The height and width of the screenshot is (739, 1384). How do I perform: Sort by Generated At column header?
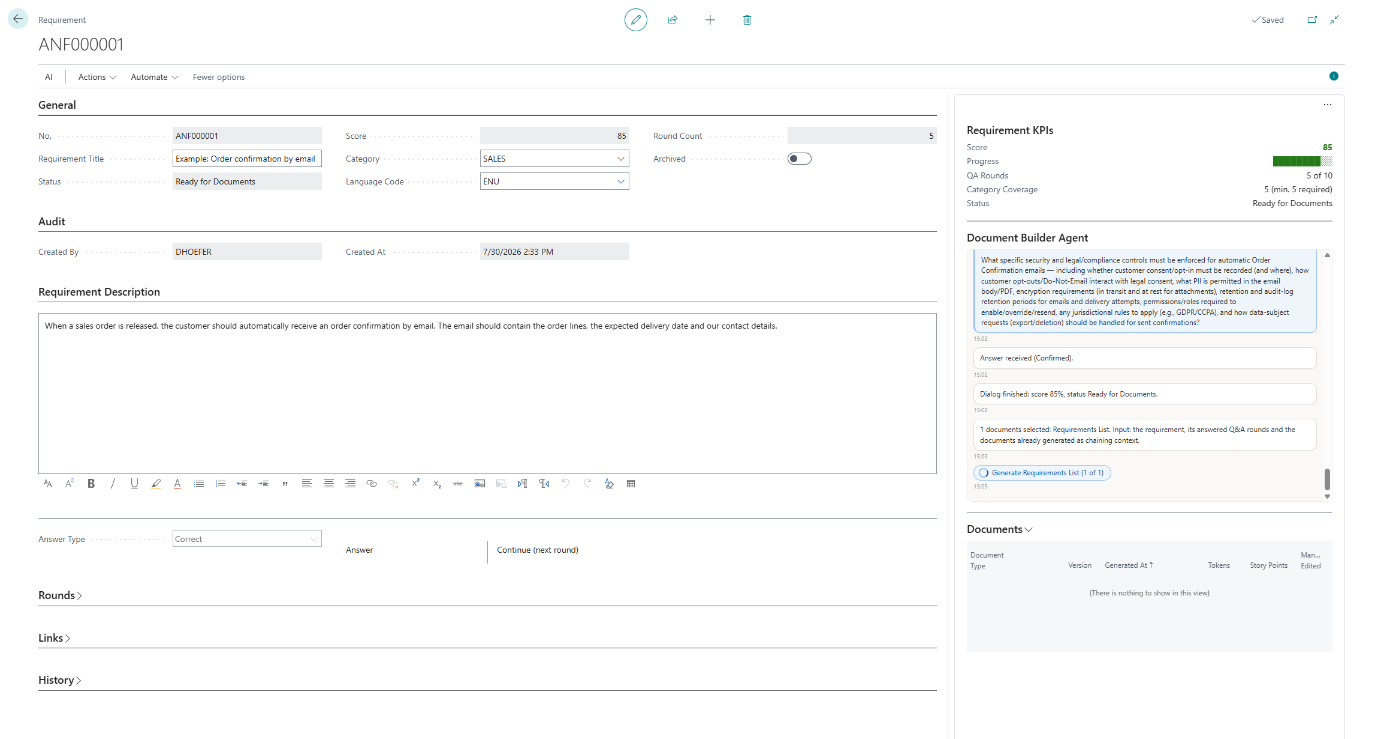click(x=1129, y=566)
